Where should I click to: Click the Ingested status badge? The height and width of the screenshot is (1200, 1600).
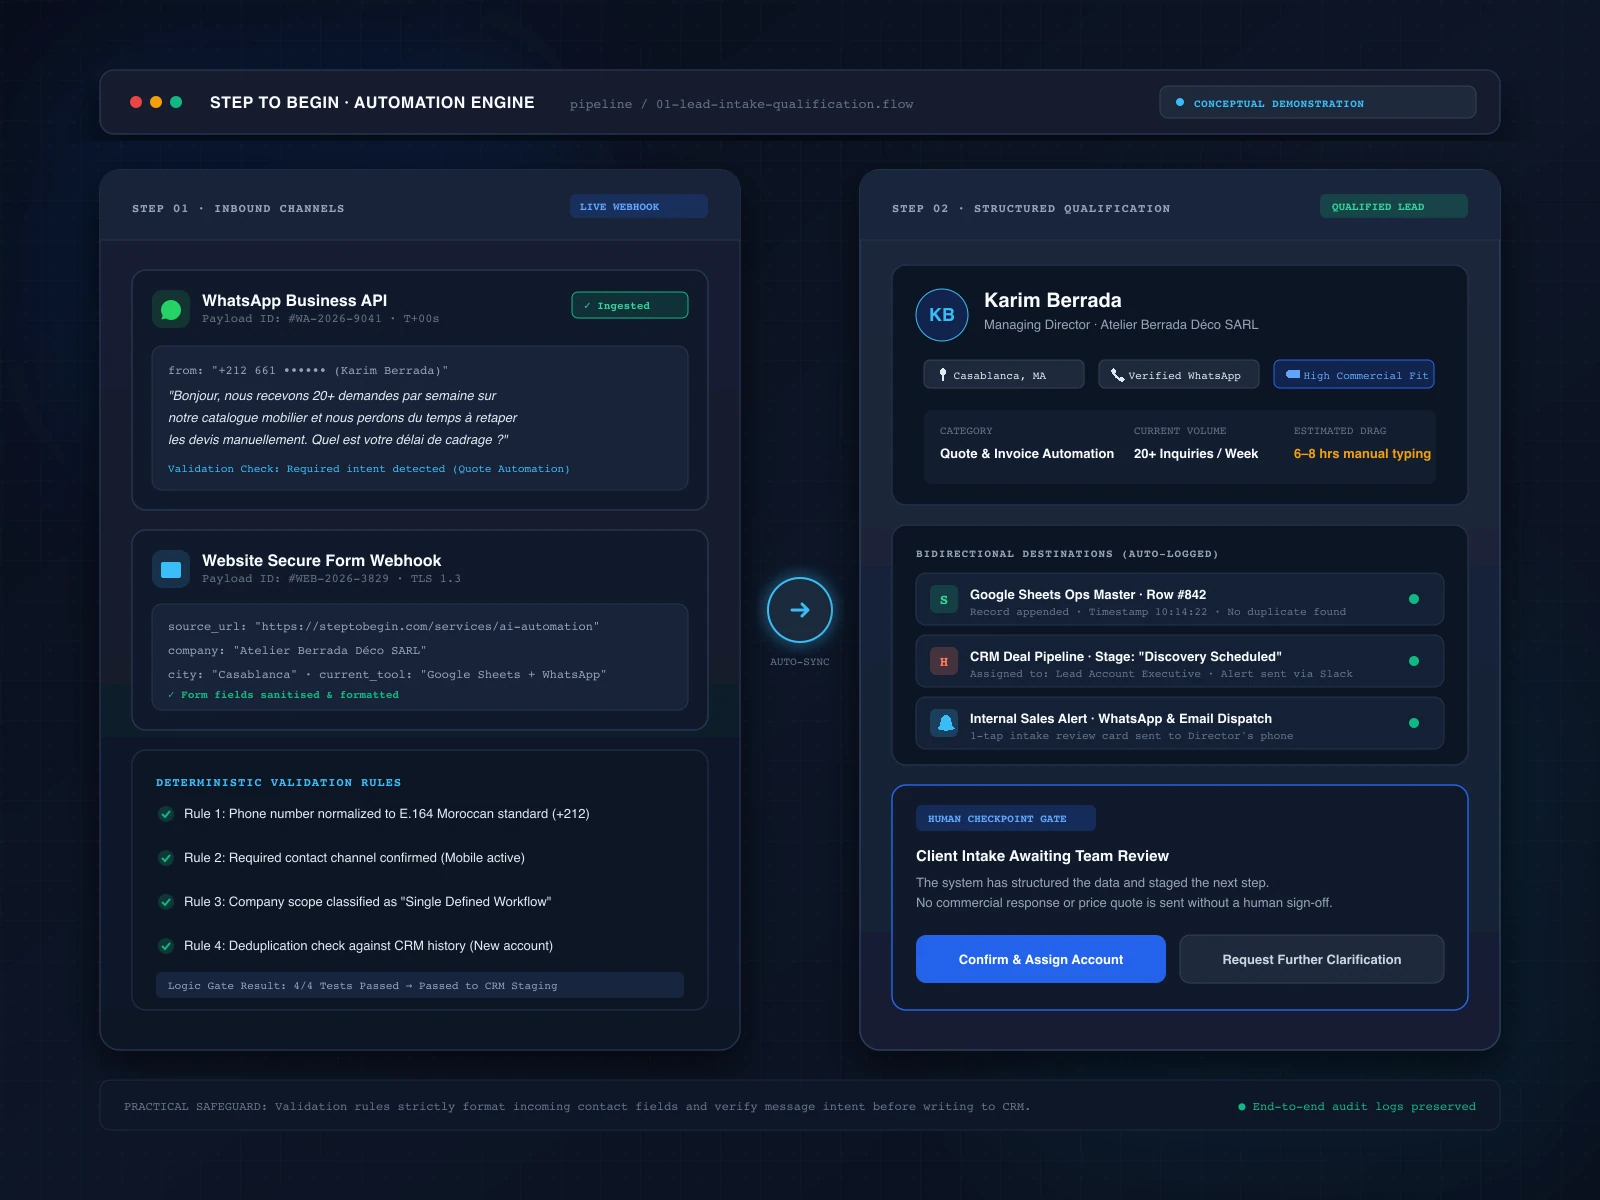[x=630, y=305]
